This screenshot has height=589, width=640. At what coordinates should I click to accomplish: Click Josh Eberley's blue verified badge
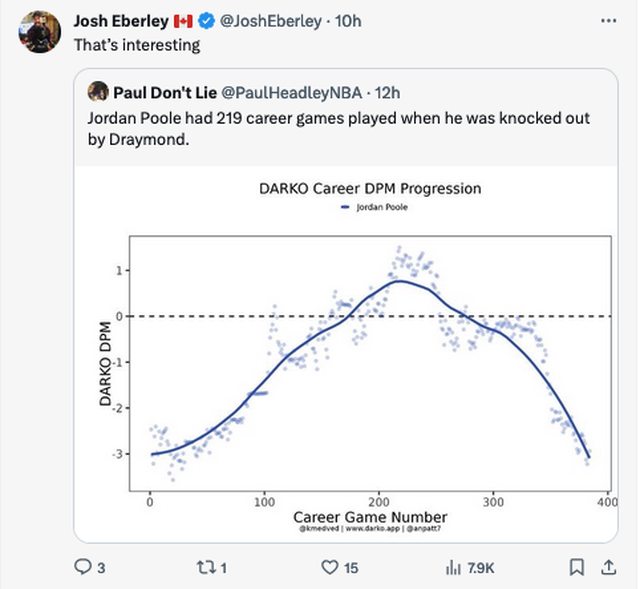click(x=206, y=21)
